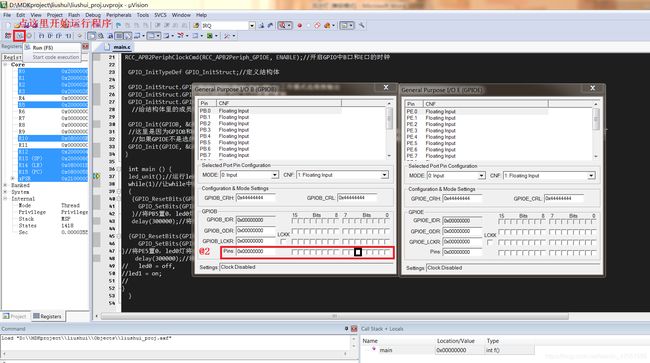Step into the current line

pyautogui.click(x=41, y=36)
